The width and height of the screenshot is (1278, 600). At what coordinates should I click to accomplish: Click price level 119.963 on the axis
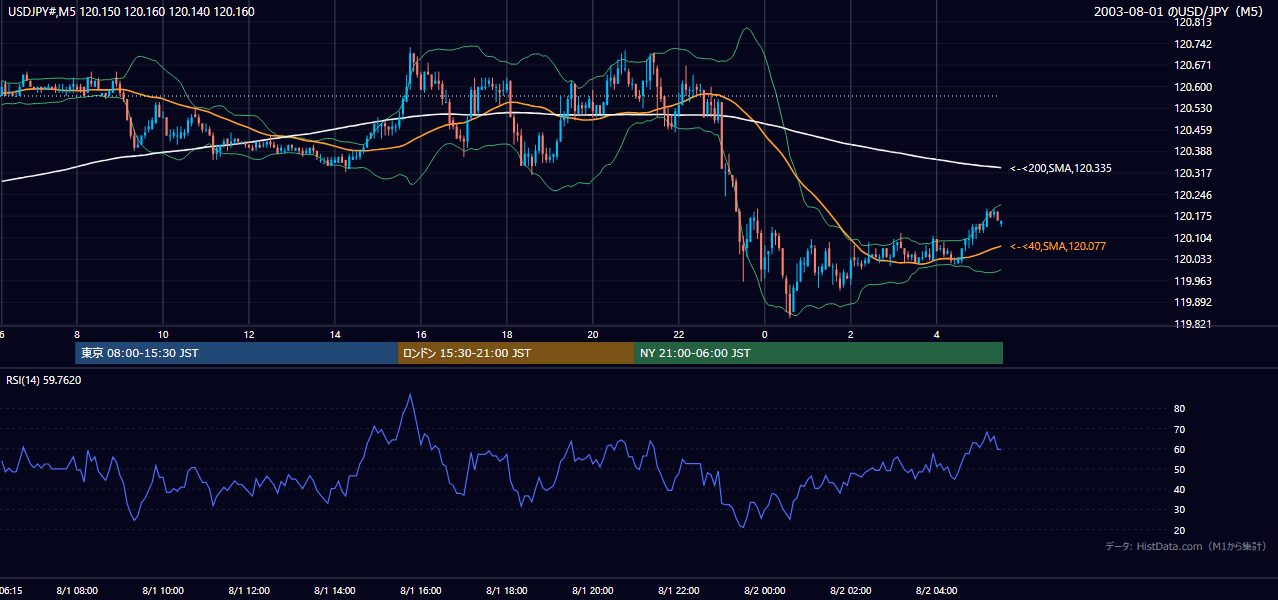[x=1194, y=281]
